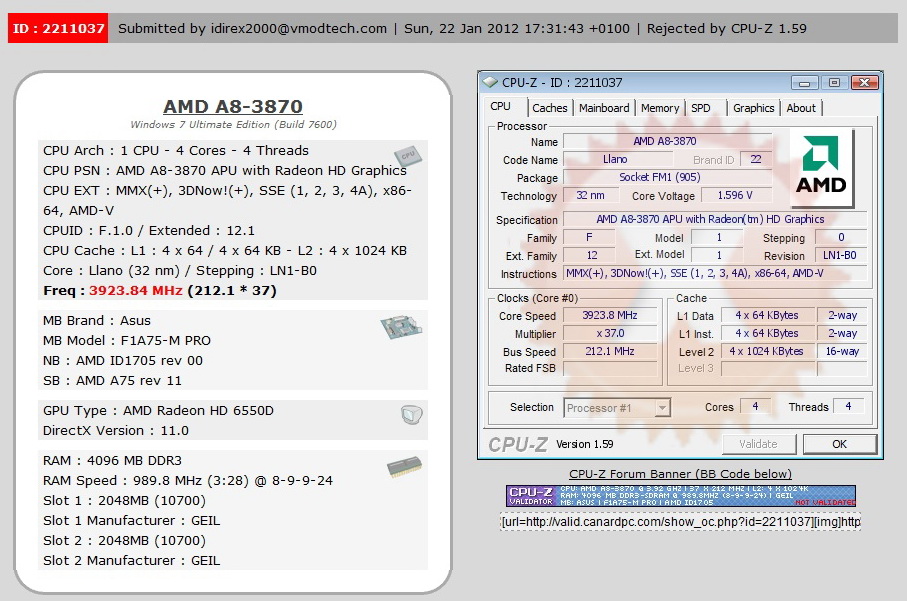Viewport: 907px width, 601px height.
Task: Click the AMD logo in CPU-Z window
Action: click(821, 169)
